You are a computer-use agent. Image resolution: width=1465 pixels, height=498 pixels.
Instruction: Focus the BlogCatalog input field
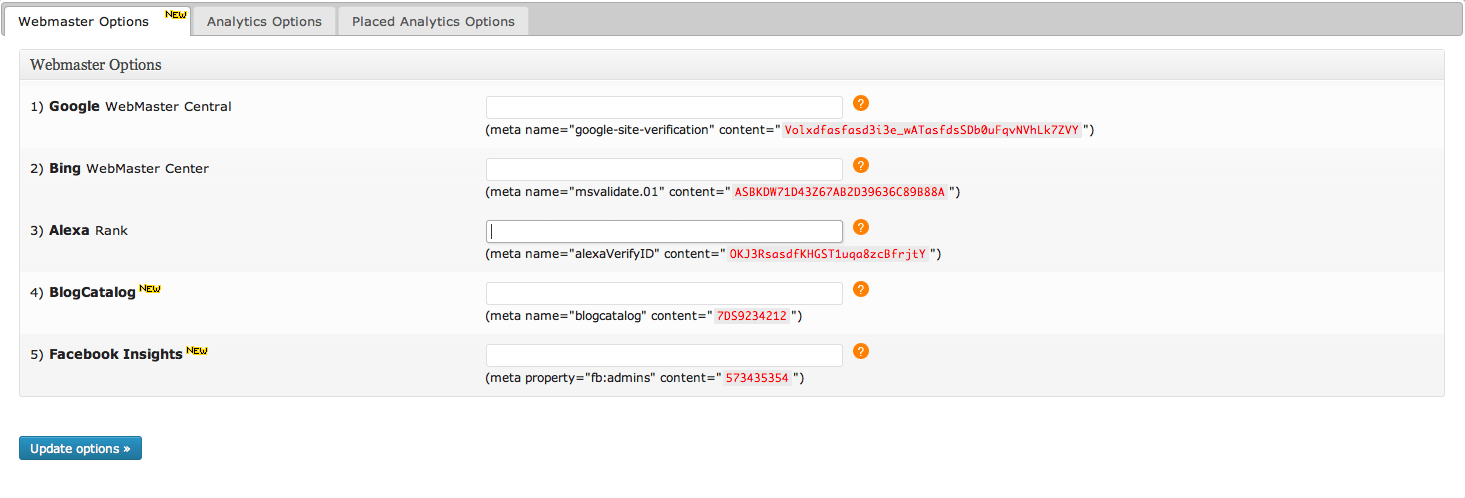pos(664,293)
